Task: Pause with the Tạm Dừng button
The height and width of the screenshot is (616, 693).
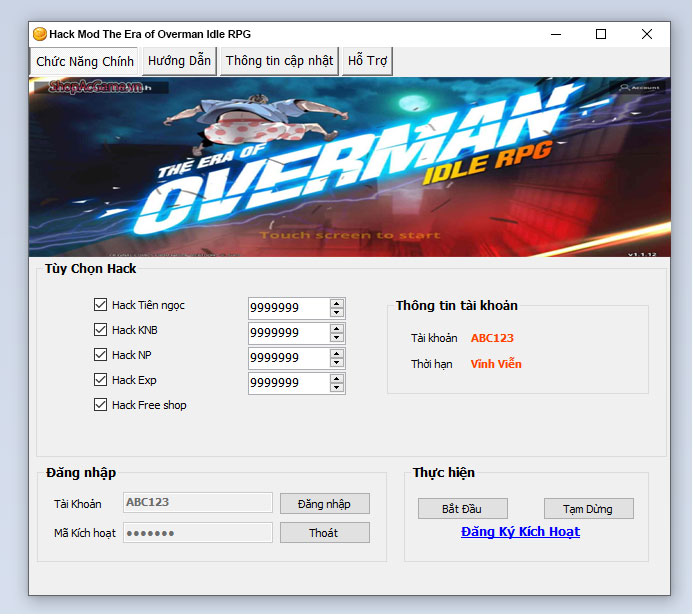Action: click(x=589, y=509)
